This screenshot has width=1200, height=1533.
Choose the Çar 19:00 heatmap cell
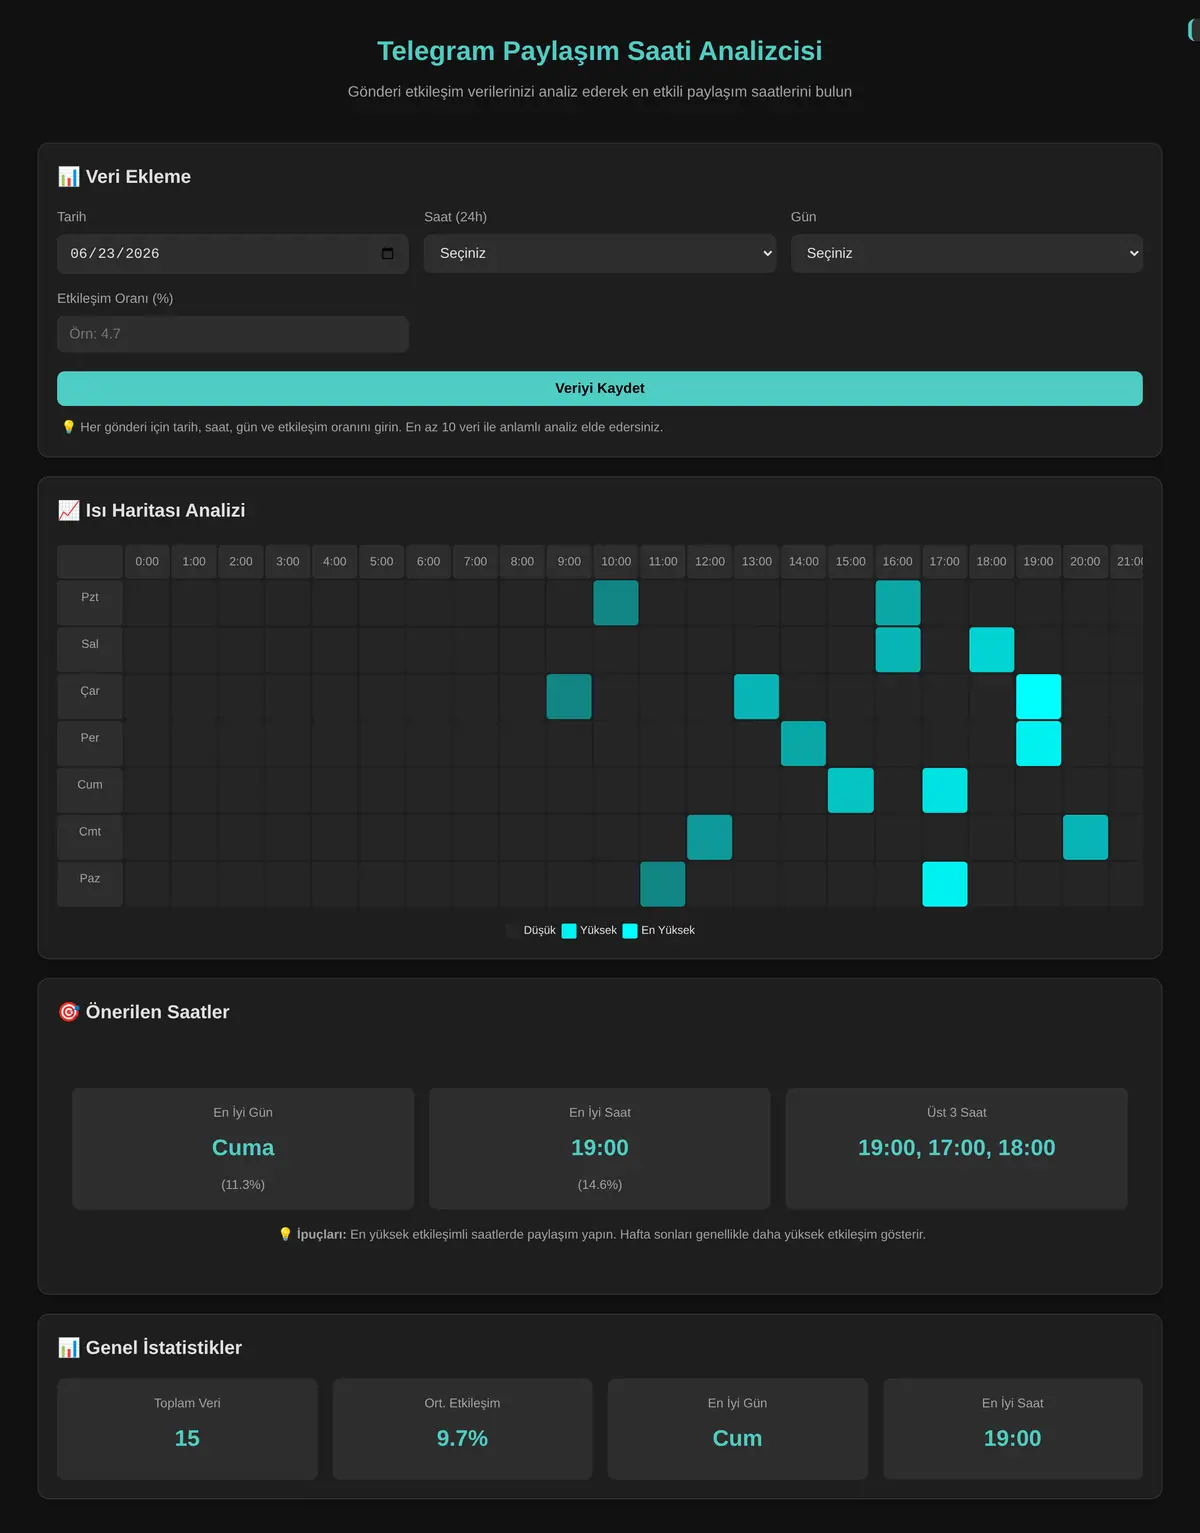[x=1039, y=697]
